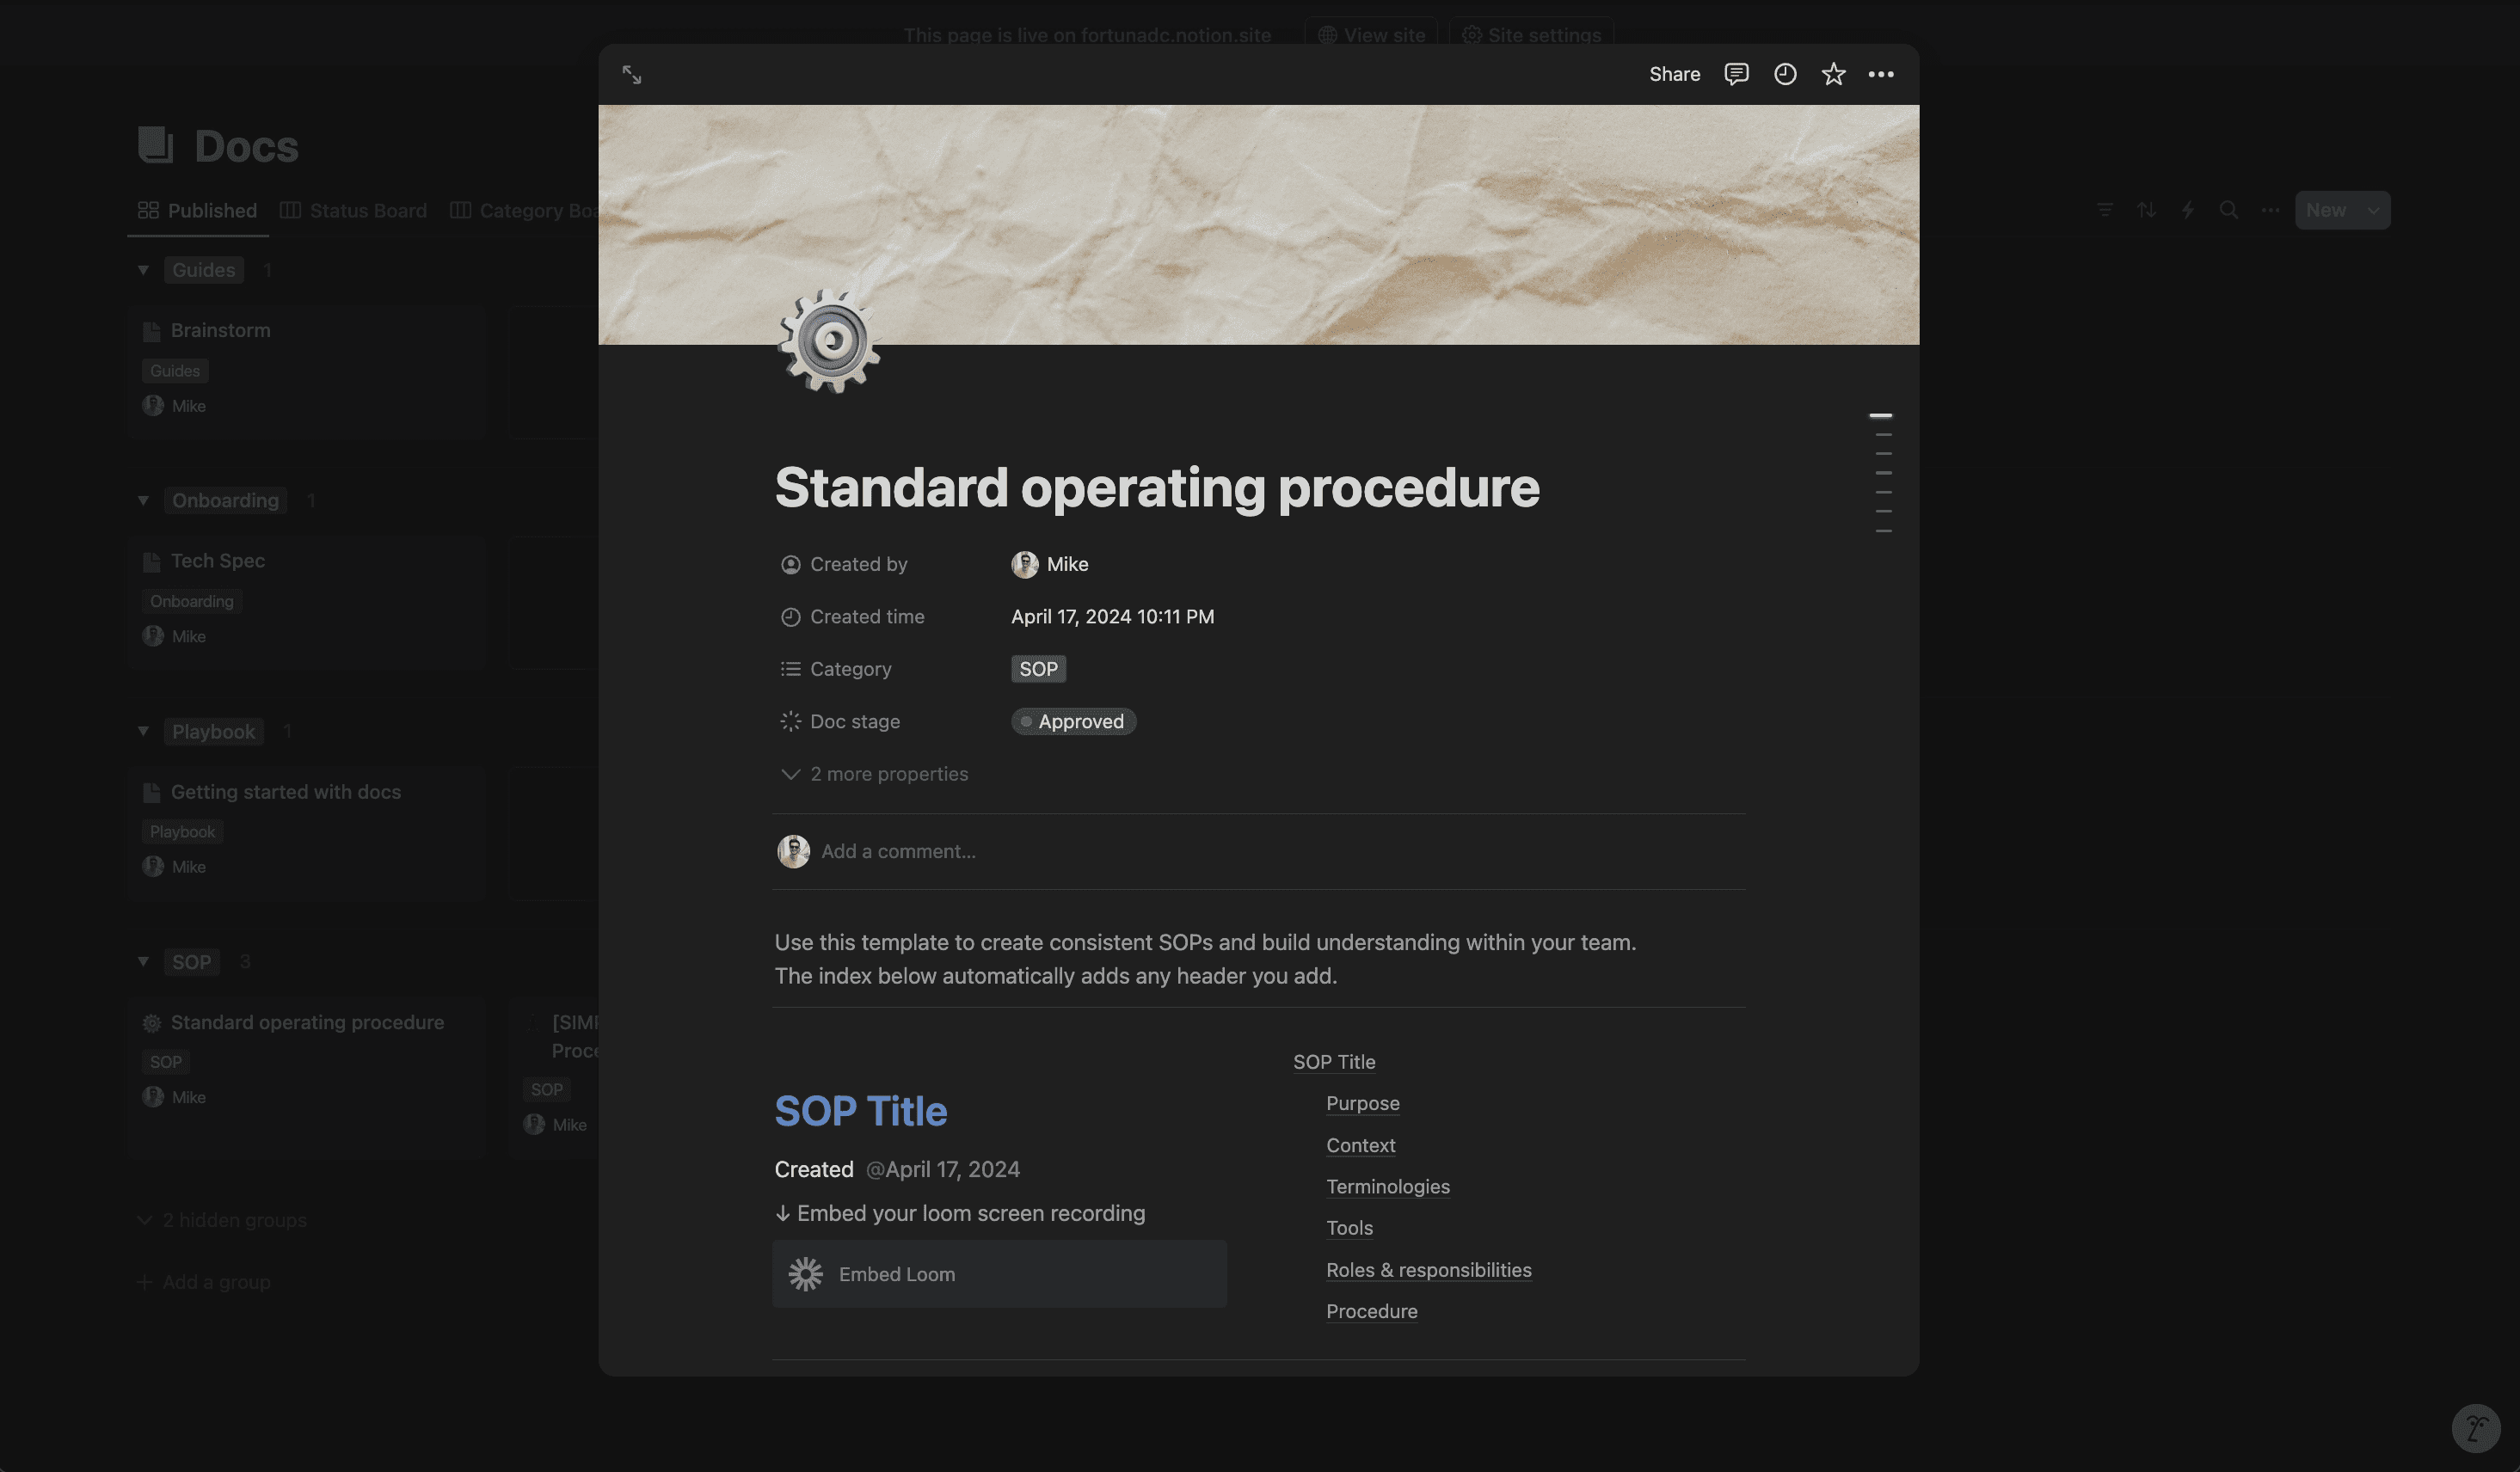Add page to favorites with star
Viewport: 2520px width, 1472px height.
coord(1833,74)
